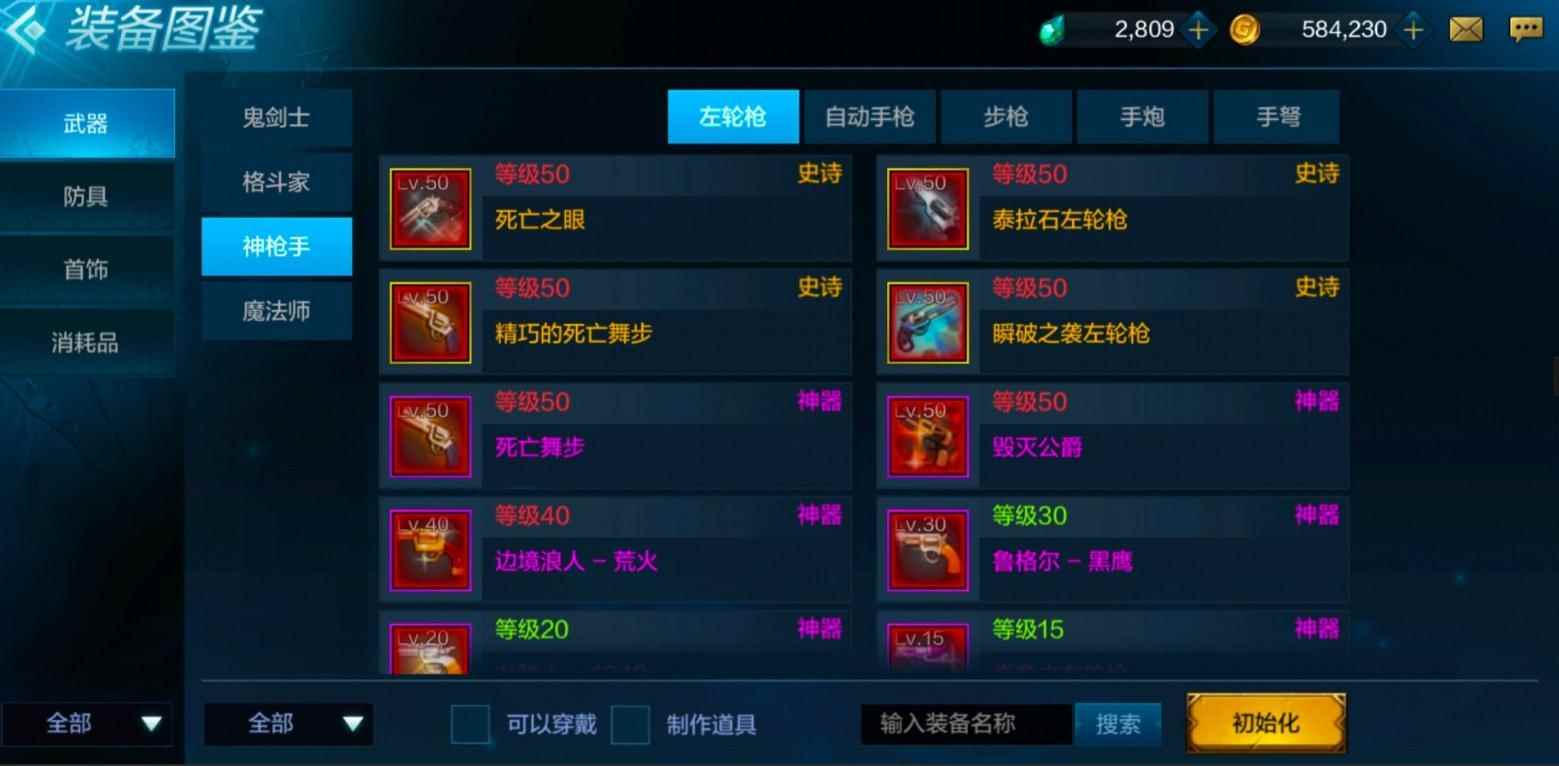Choose the 魔法师 class

tap(277, 311)
